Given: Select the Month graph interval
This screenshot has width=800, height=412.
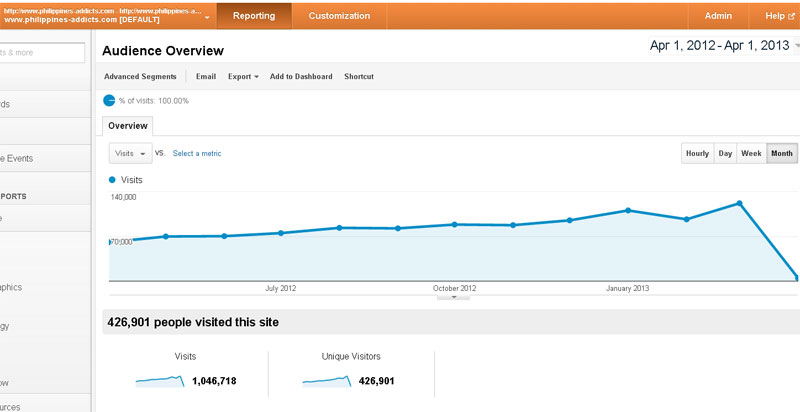Looking at the screenshot, I should point(782,153).
